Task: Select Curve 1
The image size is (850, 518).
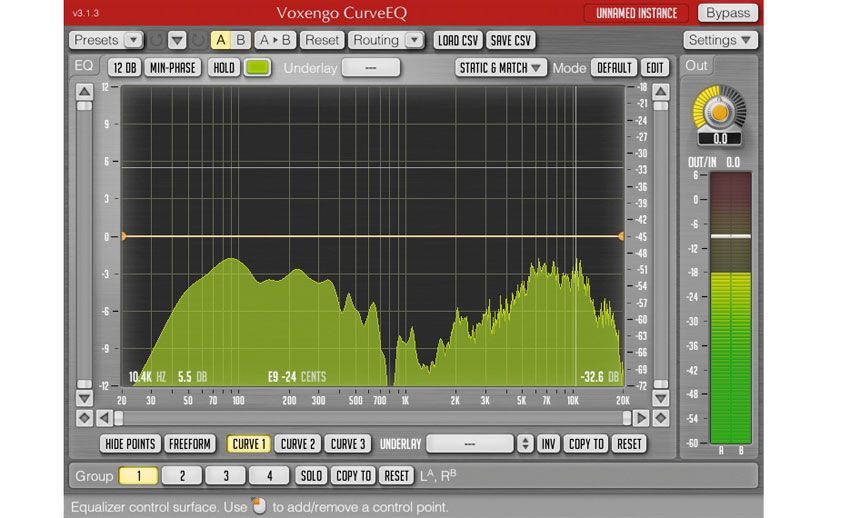Action: click(x=249, y=444)
